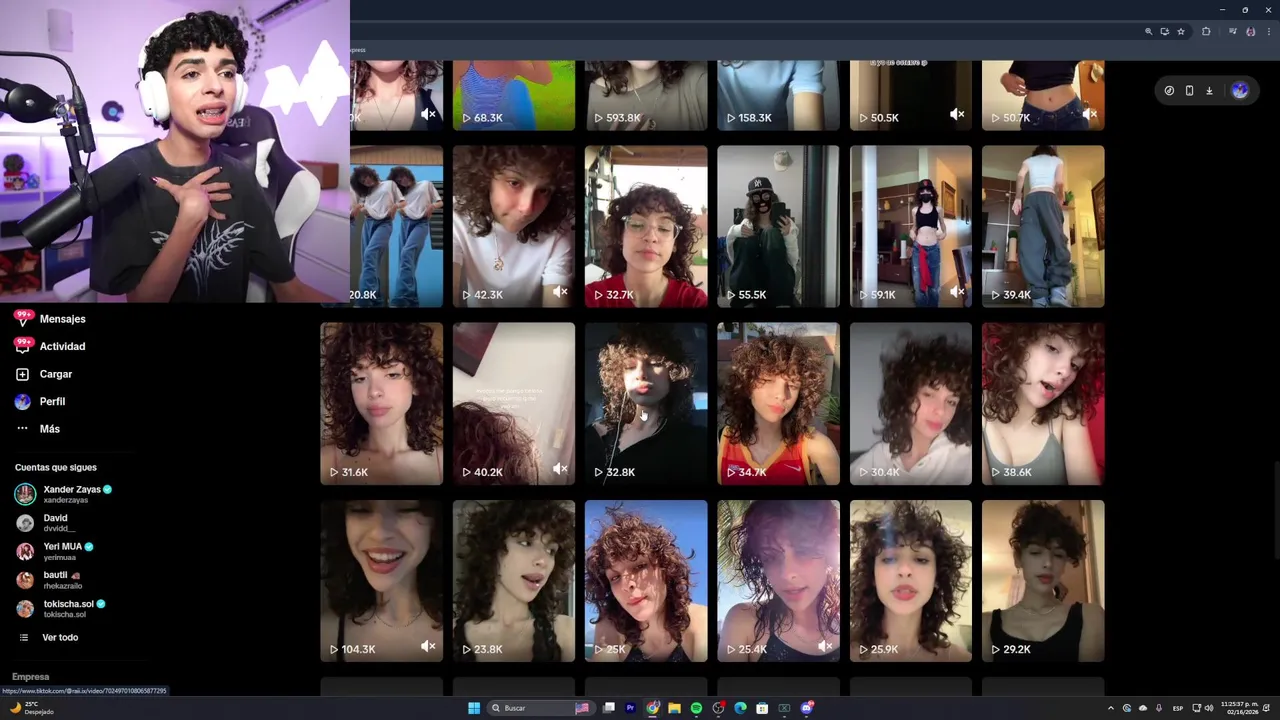Image resolution: width=1280 pixels, height=720 pixels.
Task: Open the weather widget showing 25°C
Action: [32, 708]
